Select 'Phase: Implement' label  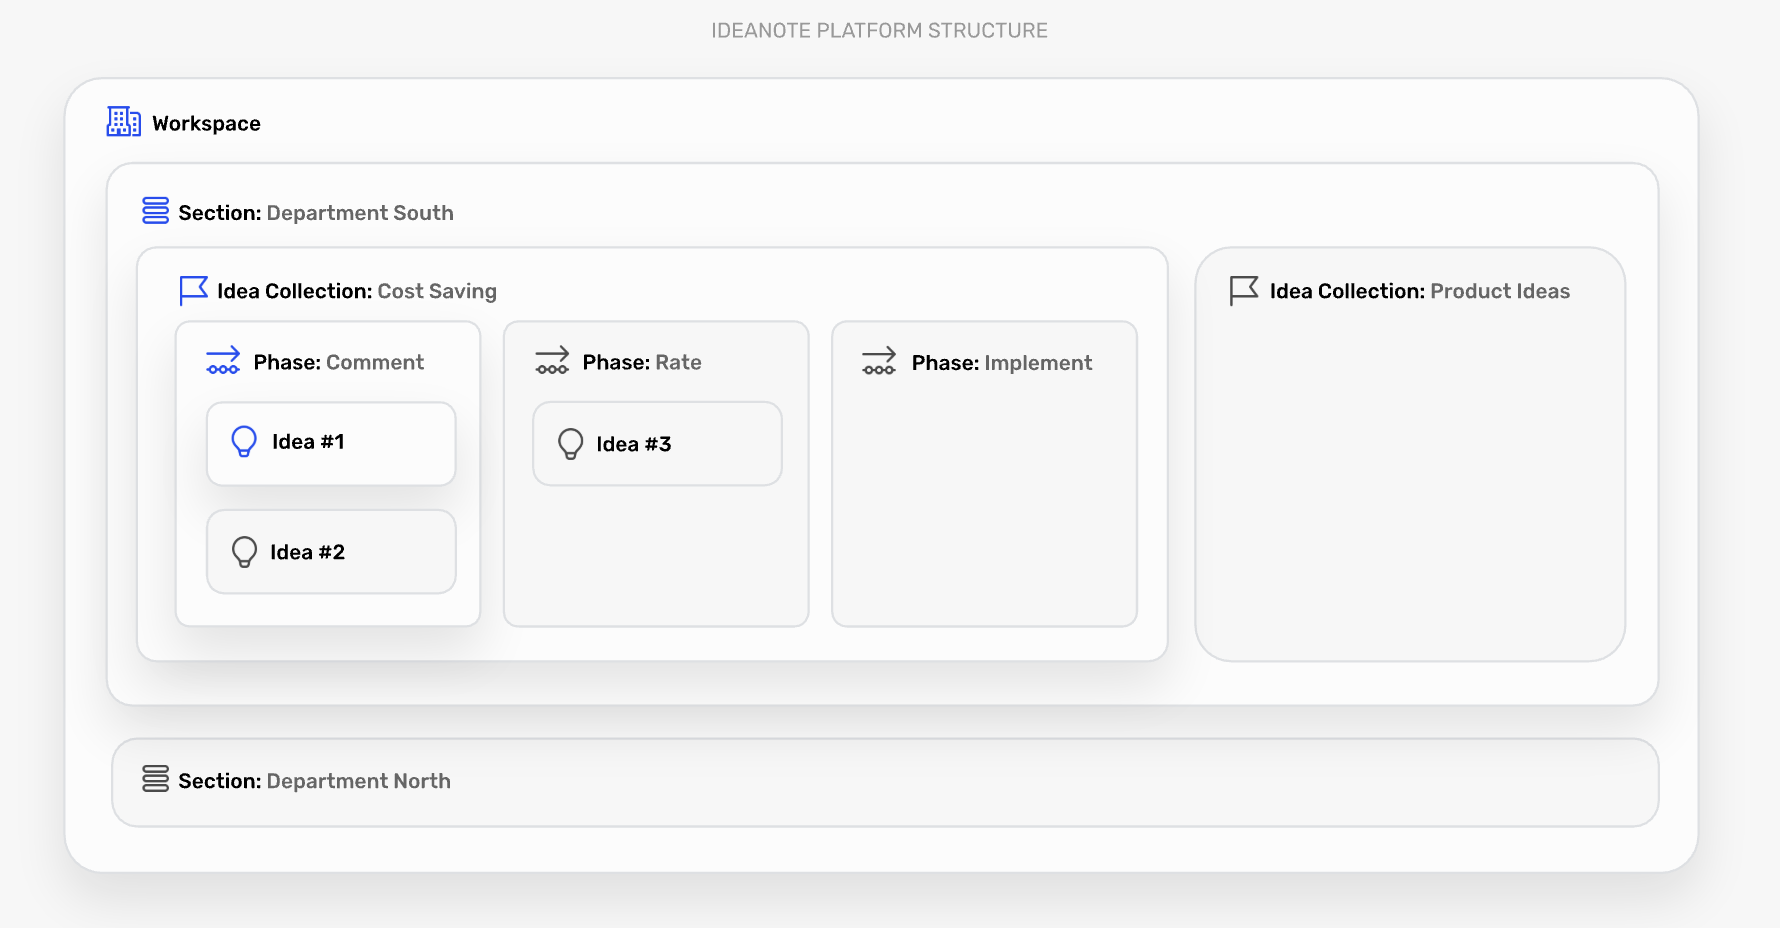[1002, 363]
